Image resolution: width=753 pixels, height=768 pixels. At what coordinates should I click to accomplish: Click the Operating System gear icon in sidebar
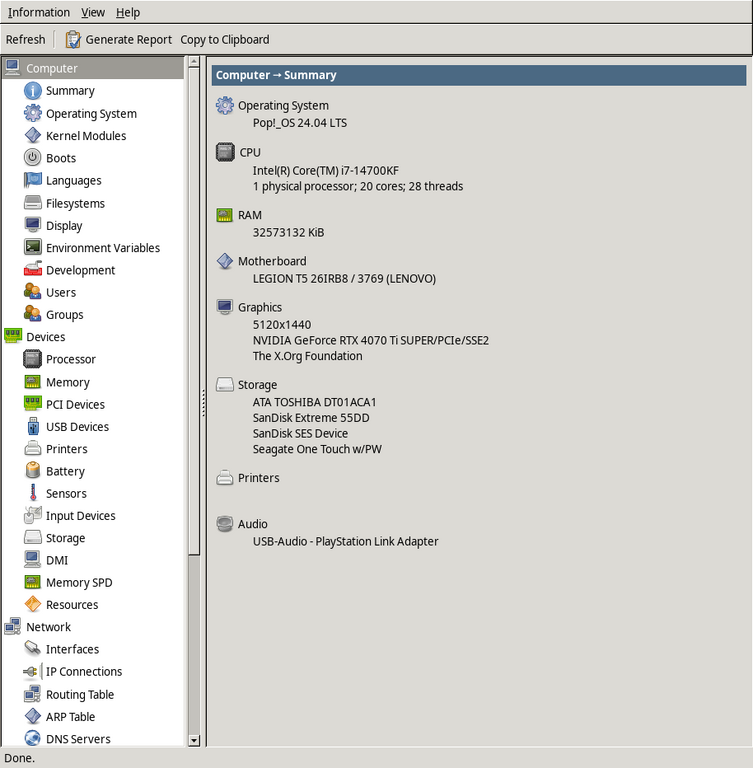(x=32, y=113)
